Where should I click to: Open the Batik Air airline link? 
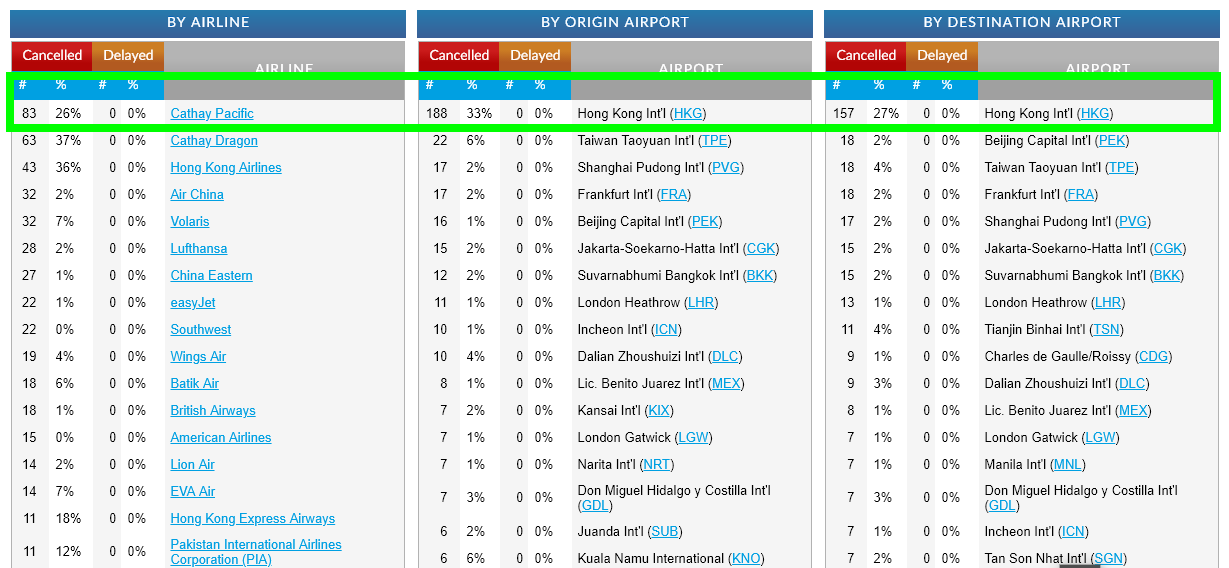click(x=195, y=384)
